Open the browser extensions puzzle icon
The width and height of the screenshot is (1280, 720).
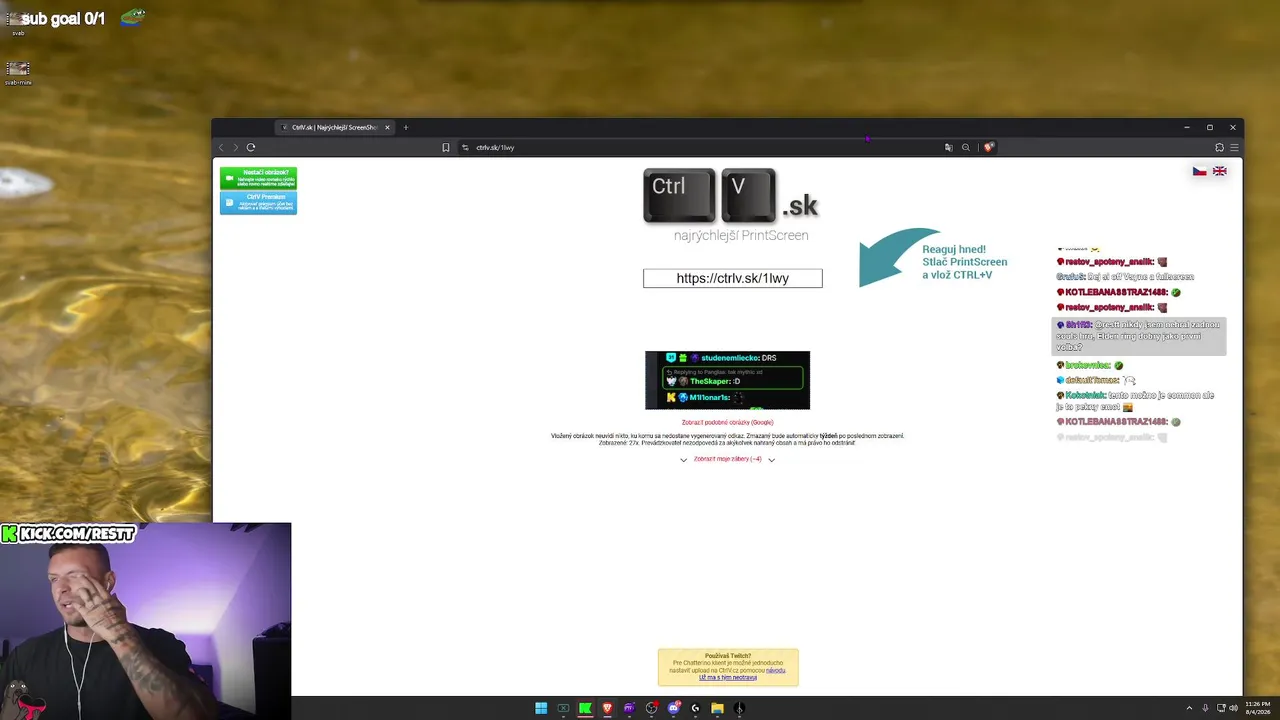click(x=1220, y=147)
